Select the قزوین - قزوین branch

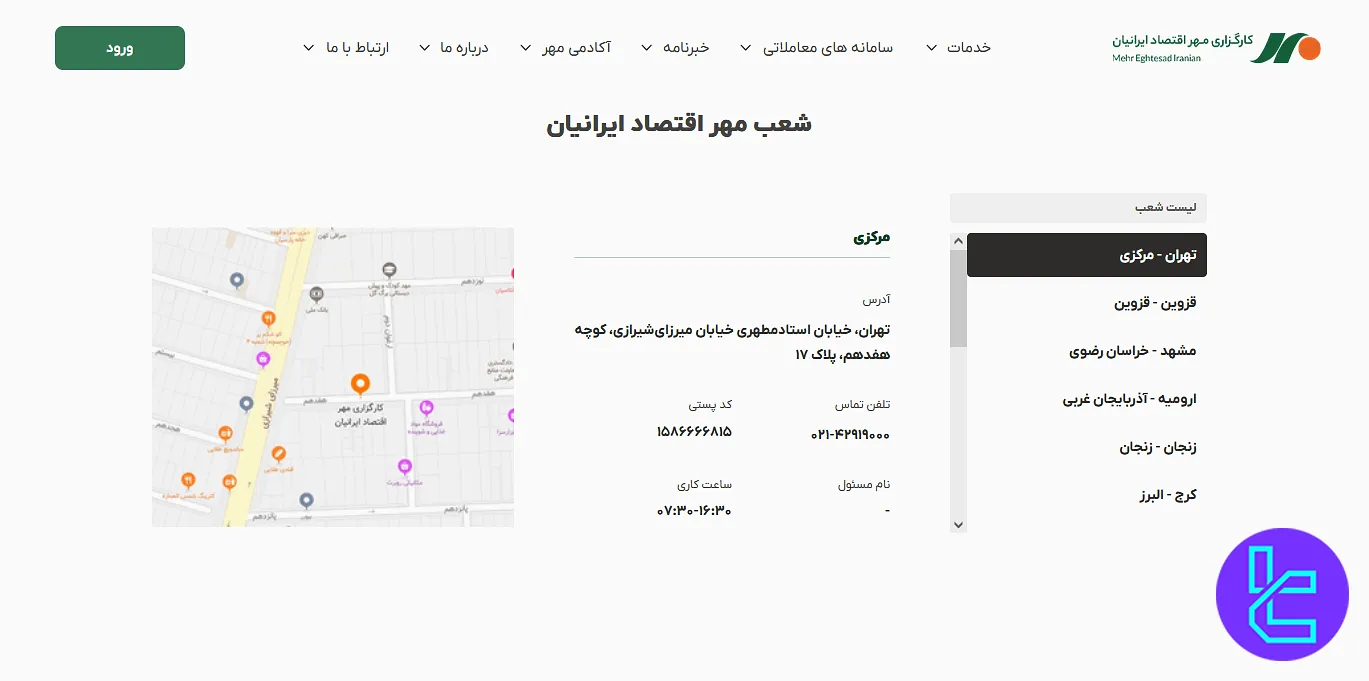[1155, 302]
